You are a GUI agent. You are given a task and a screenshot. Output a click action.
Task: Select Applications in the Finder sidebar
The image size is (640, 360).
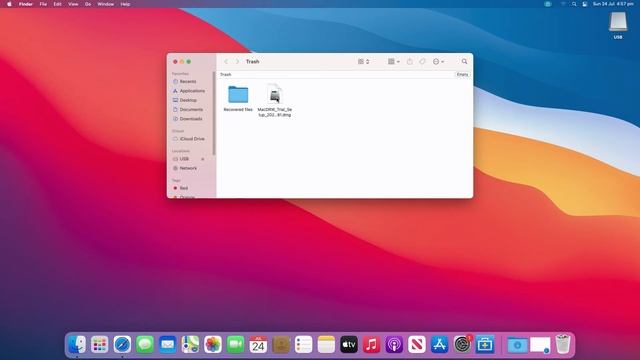(x=191, y=91)
